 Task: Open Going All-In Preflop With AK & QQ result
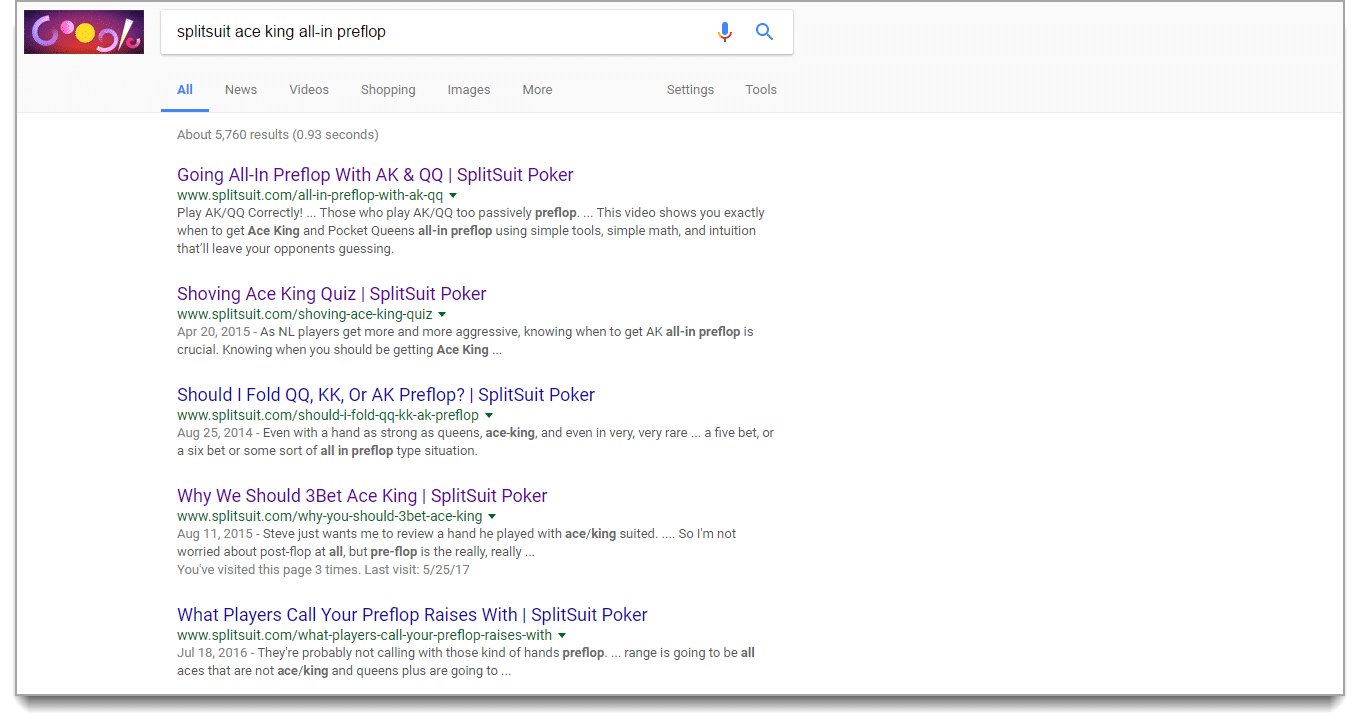pyautogui.click(x=375, y=175)
